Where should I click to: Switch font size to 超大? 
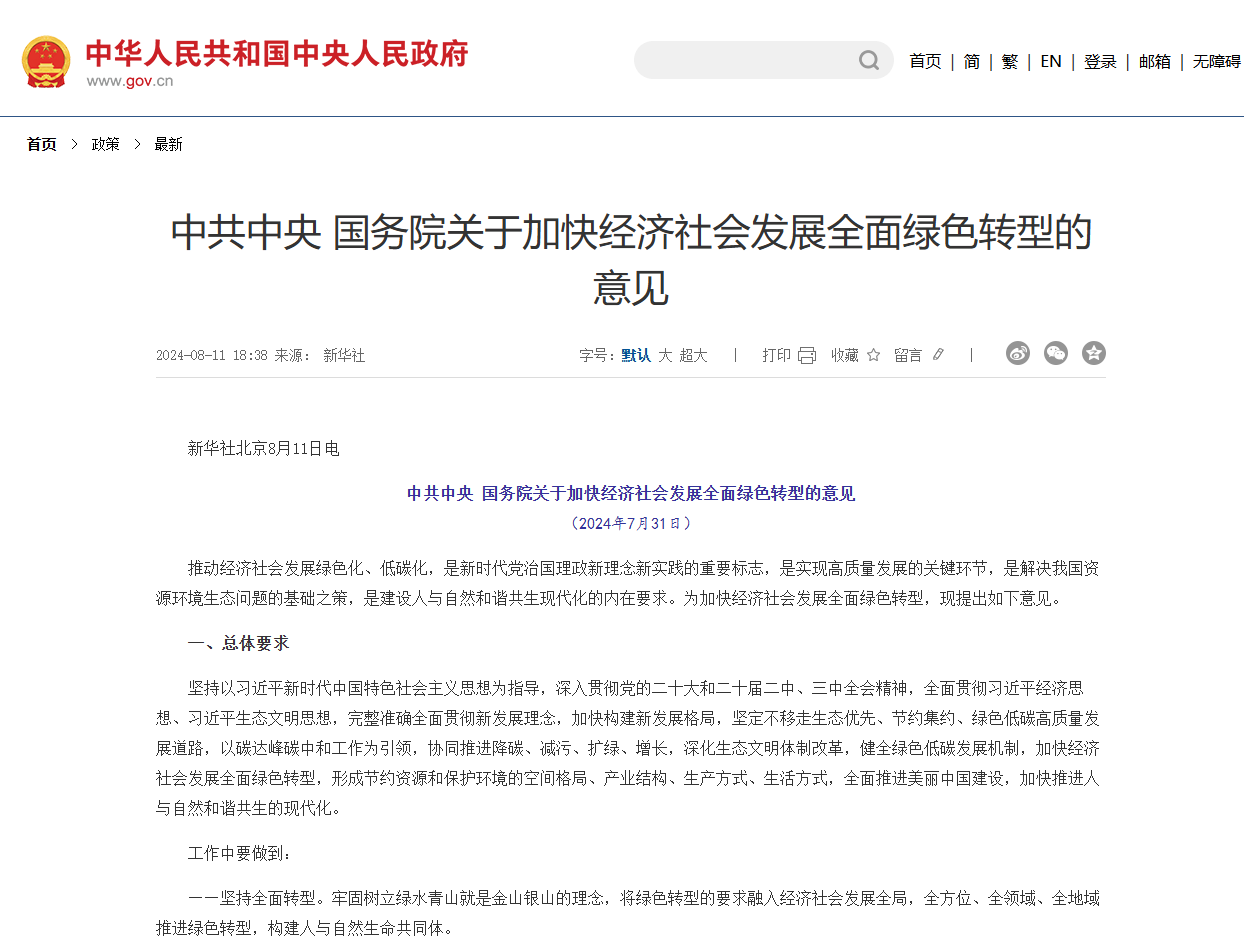pyautogui.click(x=694, y=355)
